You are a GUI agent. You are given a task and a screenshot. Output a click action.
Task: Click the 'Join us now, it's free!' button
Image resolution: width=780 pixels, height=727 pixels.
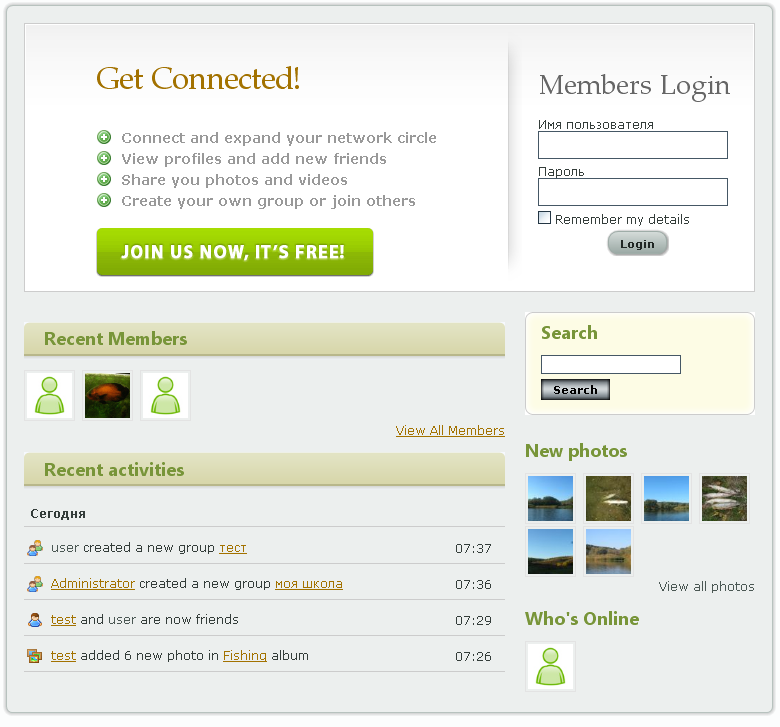[x=235, y=252]
